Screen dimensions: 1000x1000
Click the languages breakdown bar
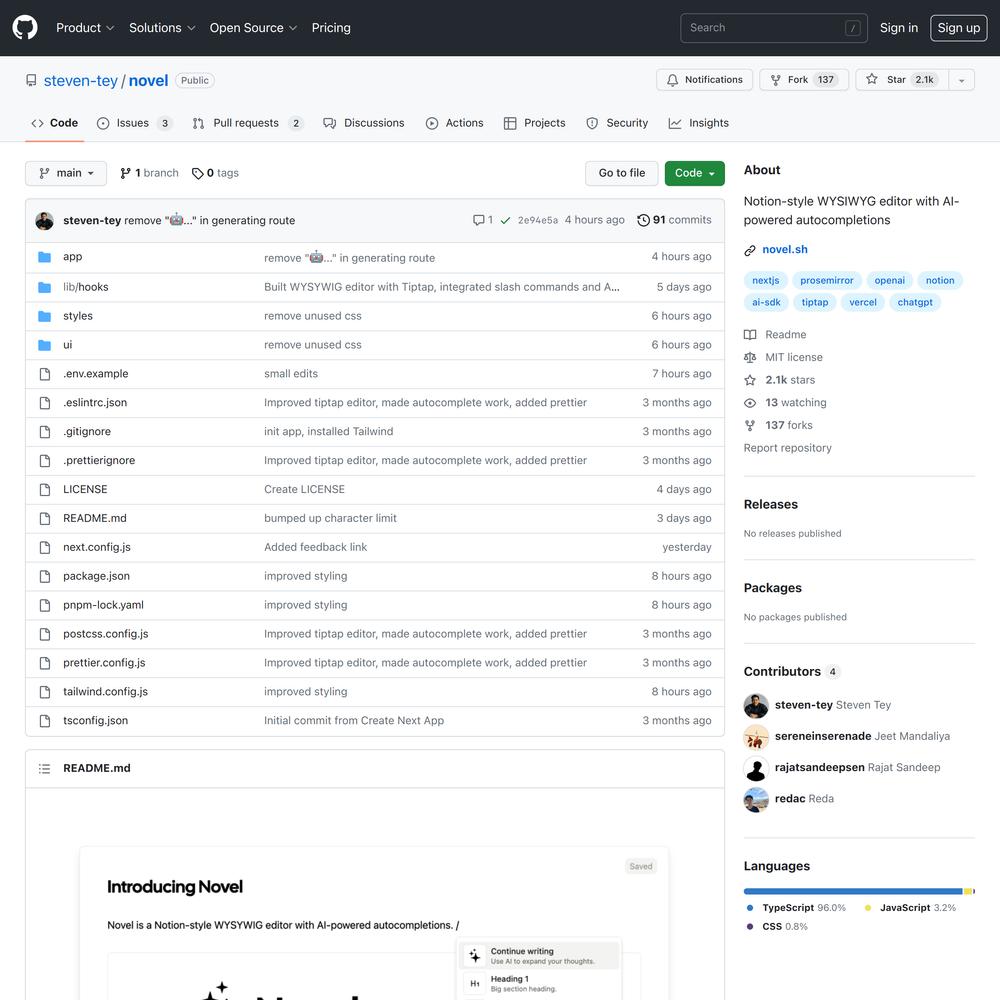click(859, 892)
